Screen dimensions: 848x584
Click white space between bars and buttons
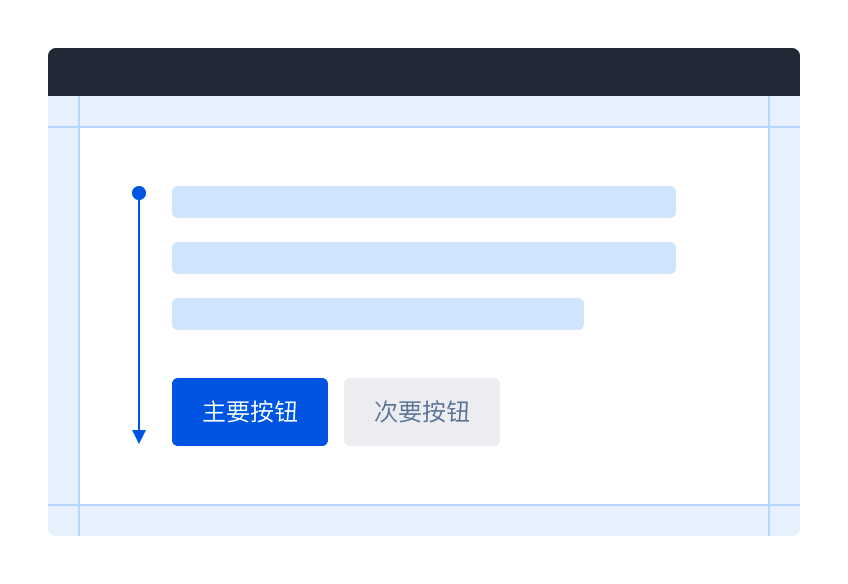424,354
